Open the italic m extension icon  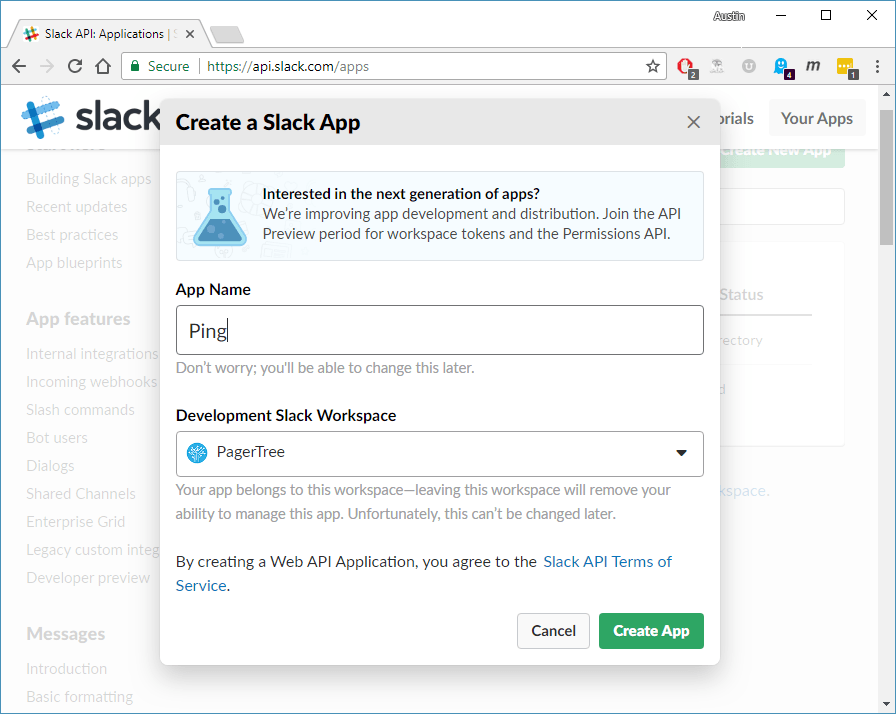click(813, 66)
